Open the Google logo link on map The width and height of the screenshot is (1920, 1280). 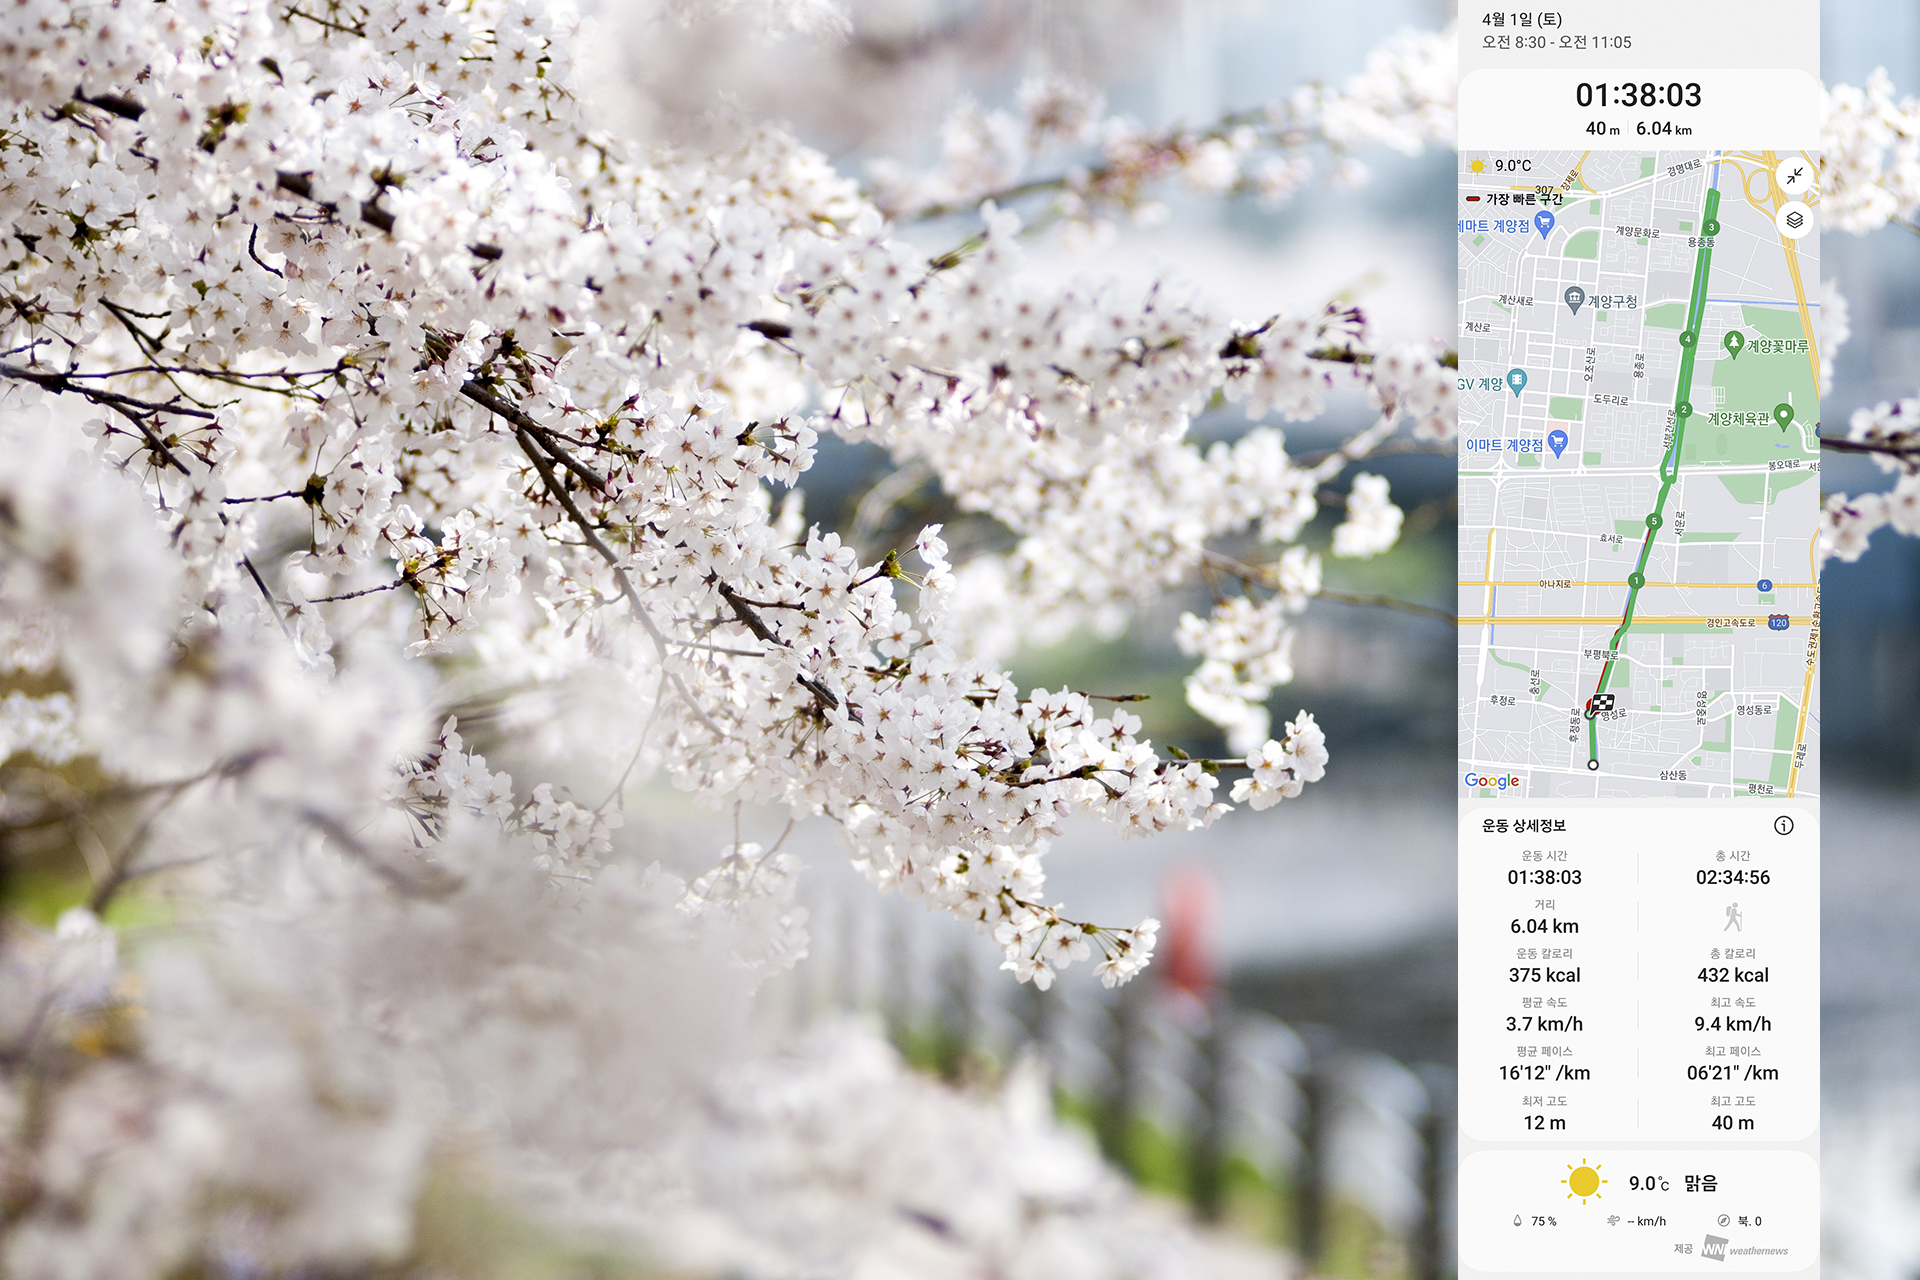pyautogui.click(x=1491, y=781)
